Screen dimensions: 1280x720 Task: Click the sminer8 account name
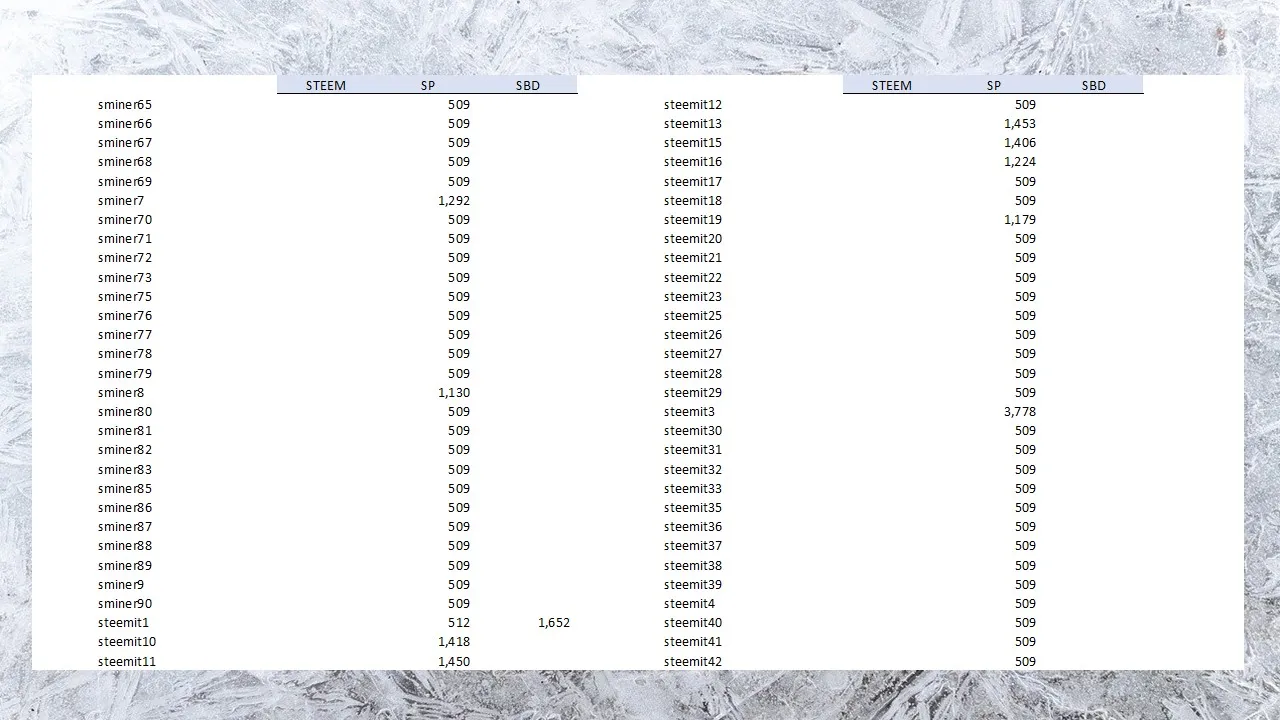(x=121, y=392)
